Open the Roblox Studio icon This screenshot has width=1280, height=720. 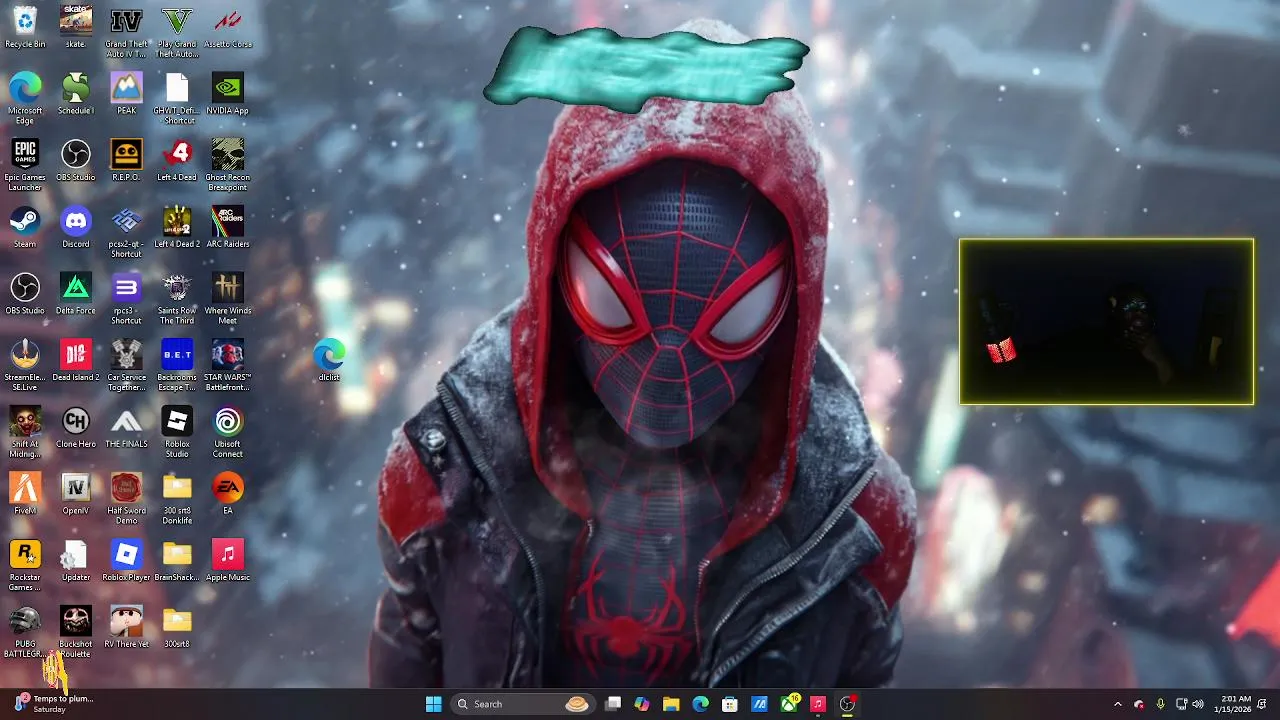(x=177, y=432)
